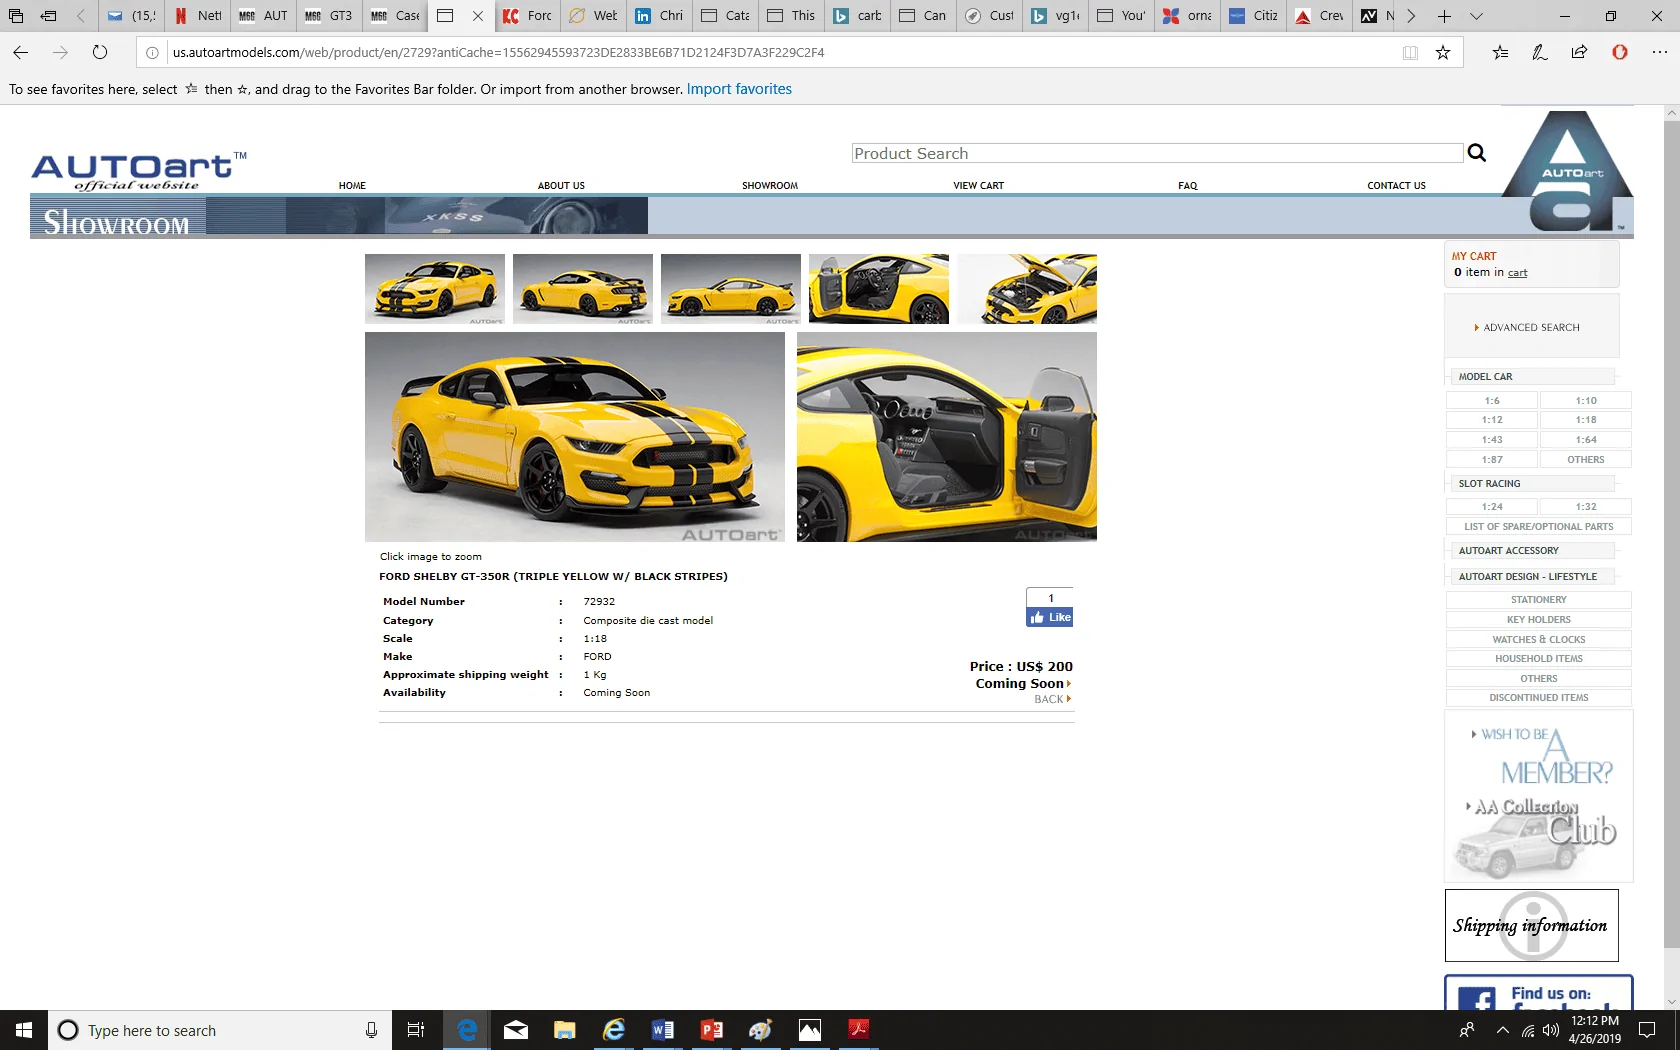1680x1050 pixels.
Task: Click the AUTOart official website logo
Action: [x=139, y=171]
